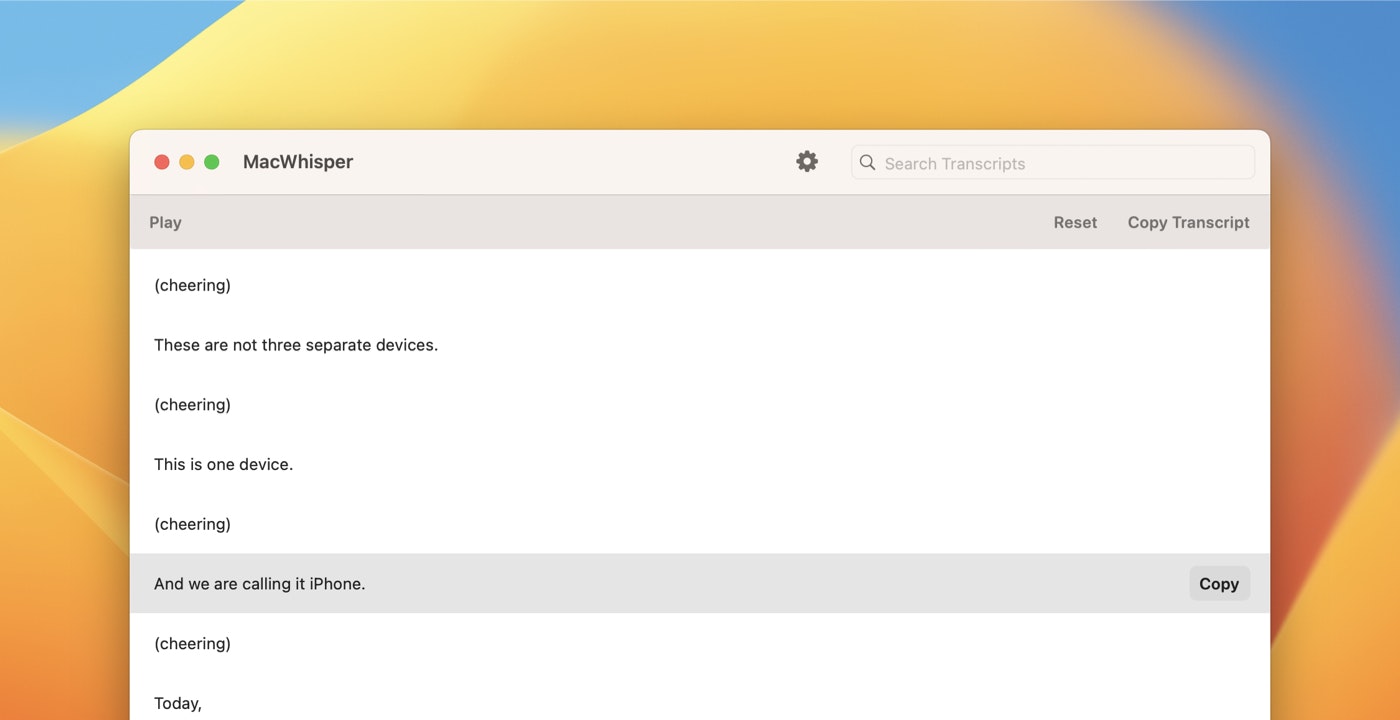The image size is (1400, 720).
Task: Select (cheering) line directly above "This is one device."
Action: pos(193,405)
